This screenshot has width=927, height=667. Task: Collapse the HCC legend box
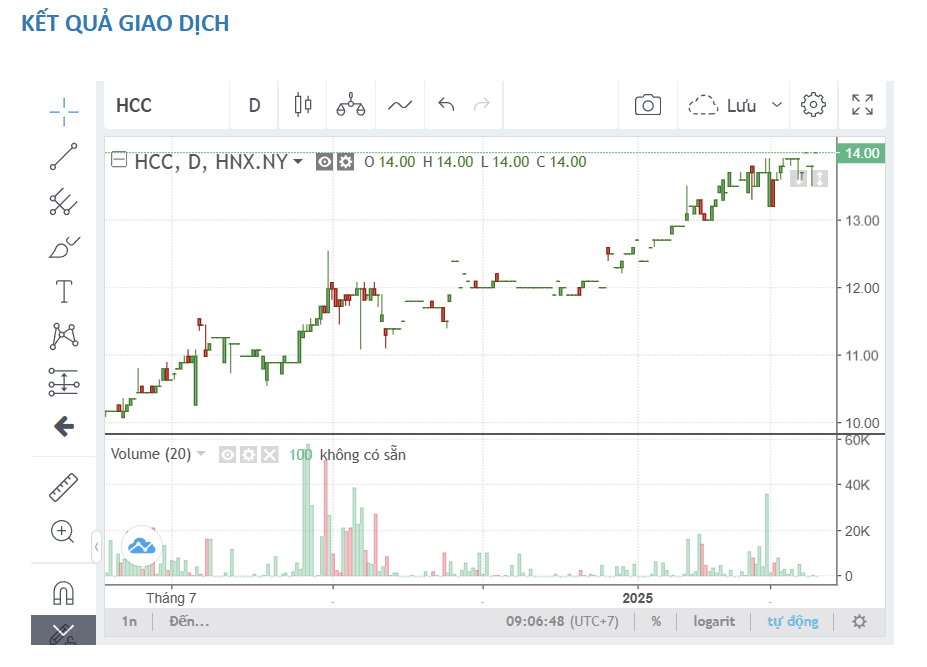[x=119, y=161]
